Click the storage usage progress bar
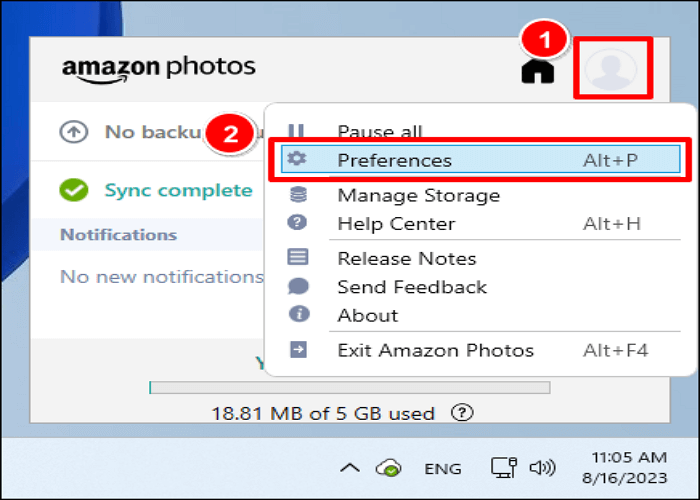The image size is (700, 500). coord(350,388)
